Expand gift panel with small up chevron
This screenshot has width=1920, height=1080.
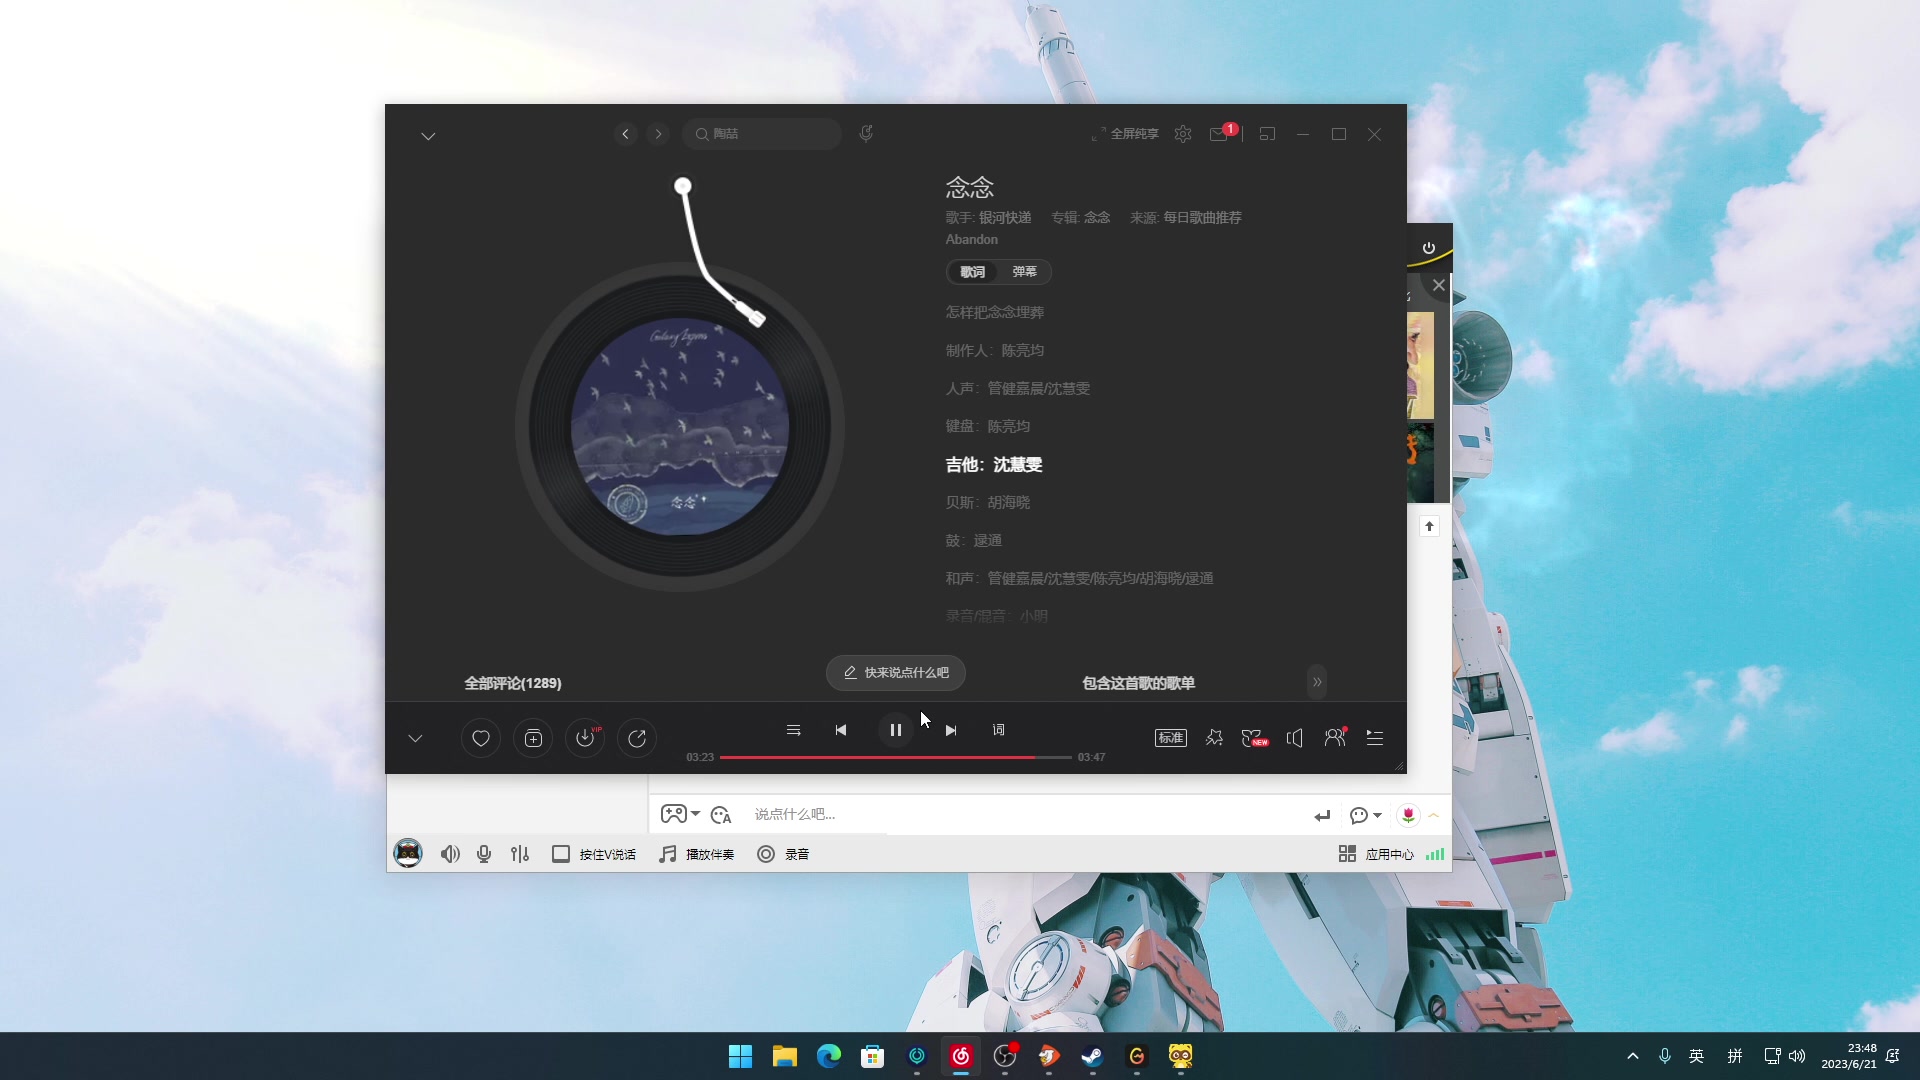coord(1434,816)
